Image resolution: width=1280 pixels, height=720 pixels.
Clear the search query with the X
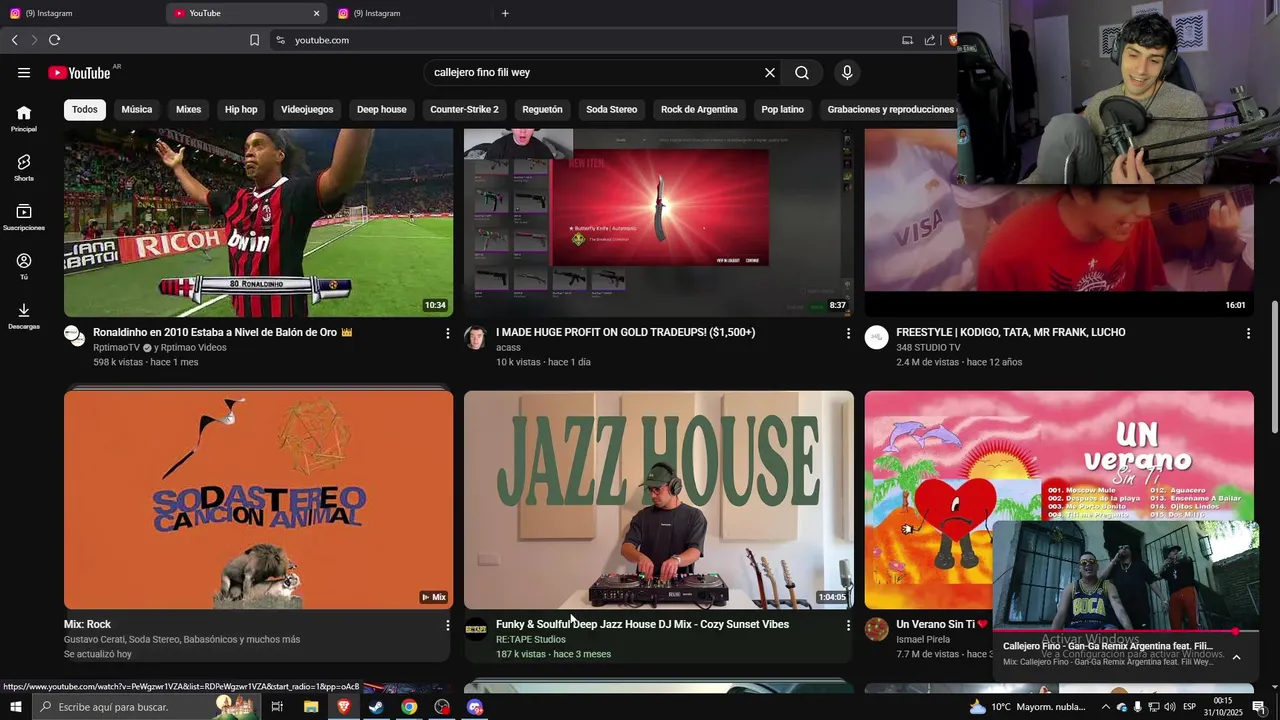(770, 72)
